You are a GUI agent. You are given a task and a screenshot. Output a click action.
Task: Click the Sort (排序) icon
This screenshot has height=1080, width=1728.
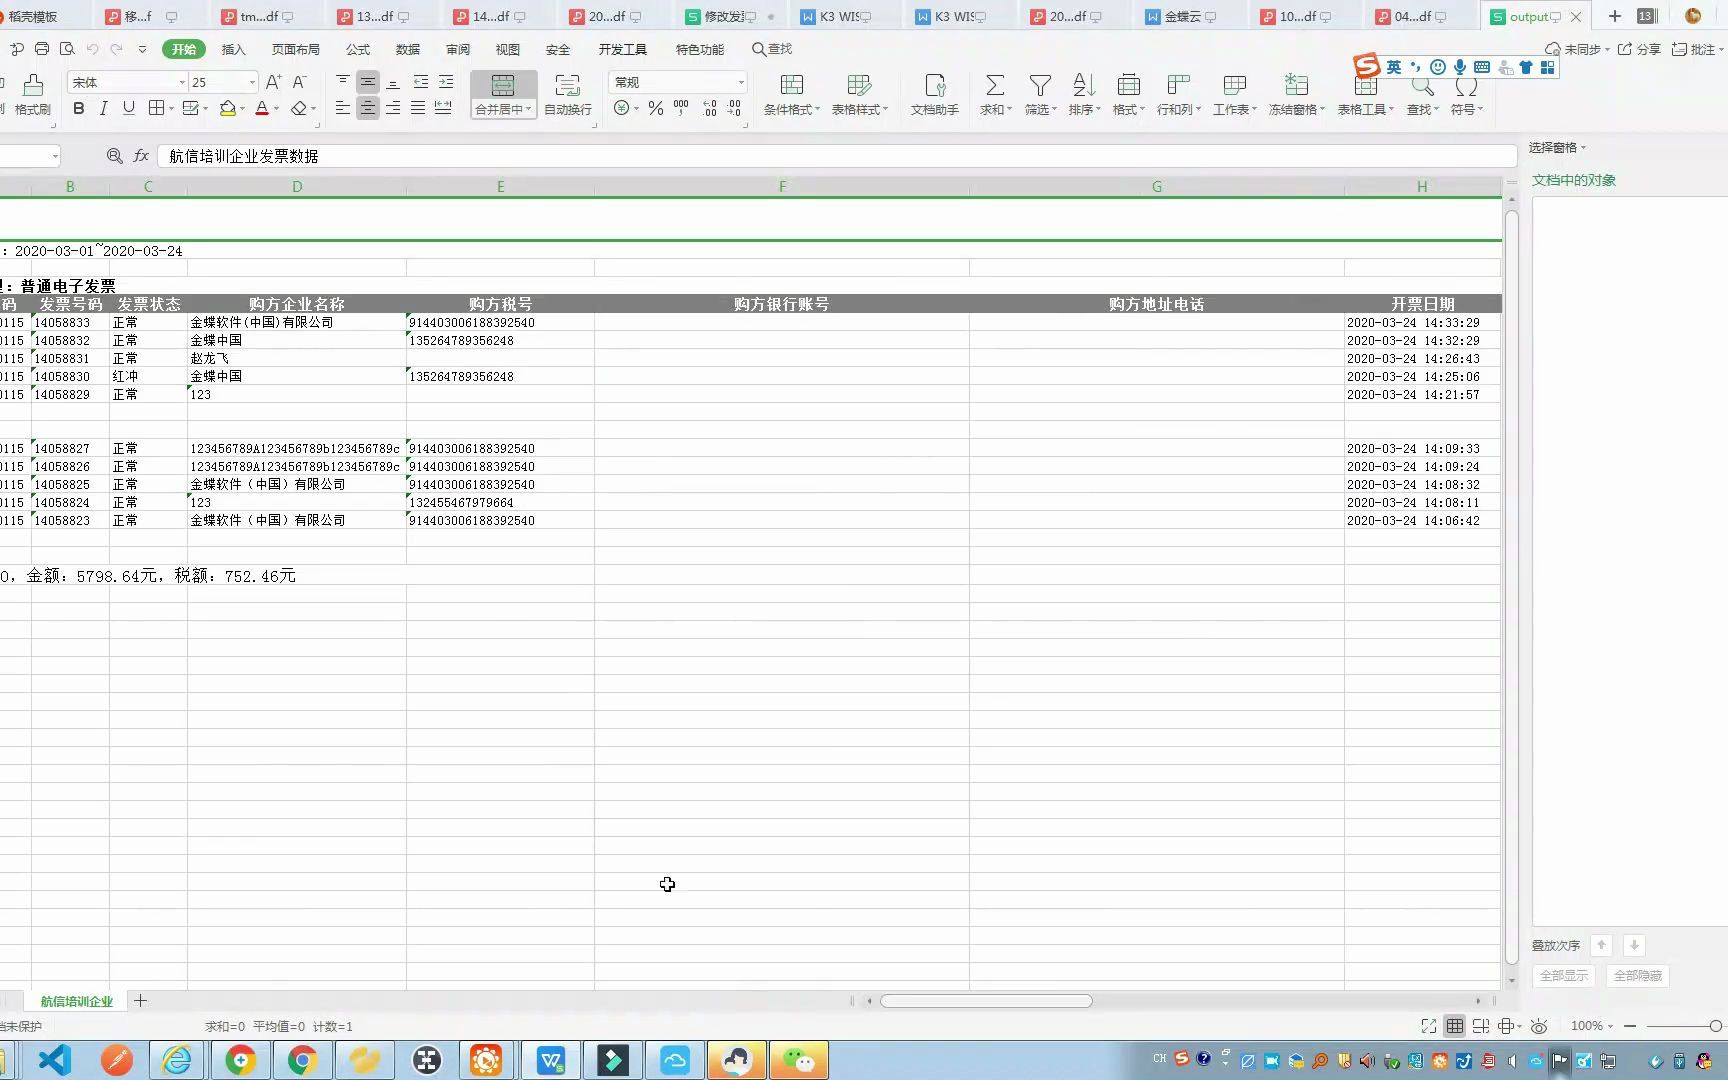coord(1084,86)
